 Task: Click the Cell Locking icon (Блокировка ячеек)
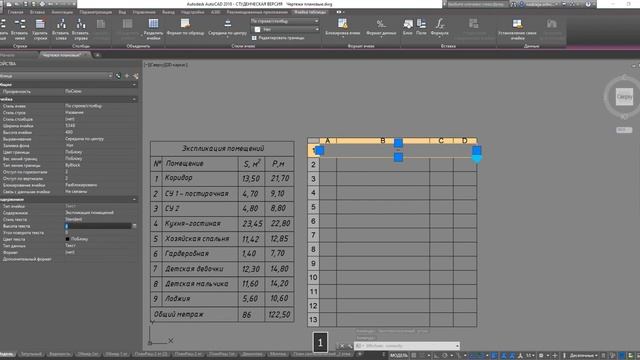(x=343, y=24)
